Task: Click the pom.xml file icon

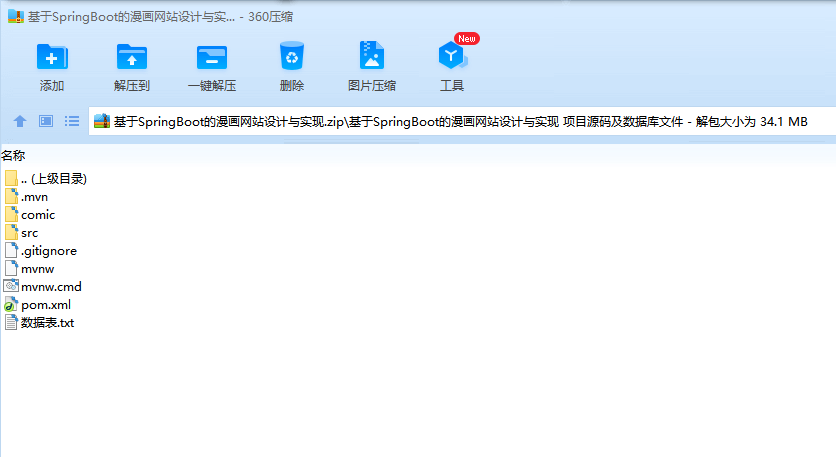Action: (11, 304)
